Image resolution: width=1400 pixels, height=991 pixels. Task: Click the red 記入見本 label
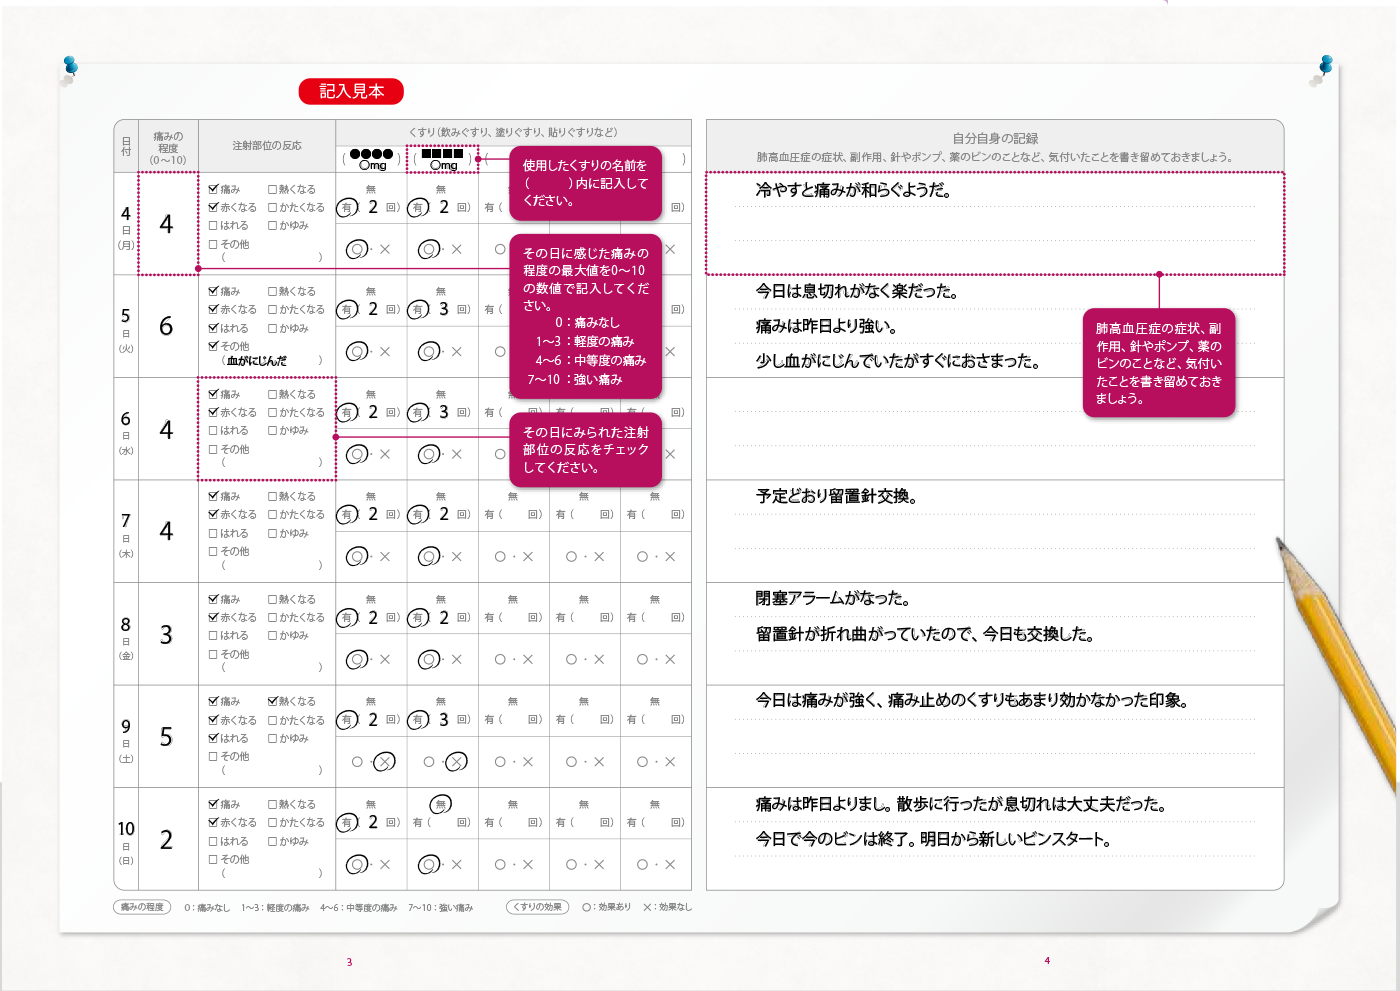pos(351,91)
